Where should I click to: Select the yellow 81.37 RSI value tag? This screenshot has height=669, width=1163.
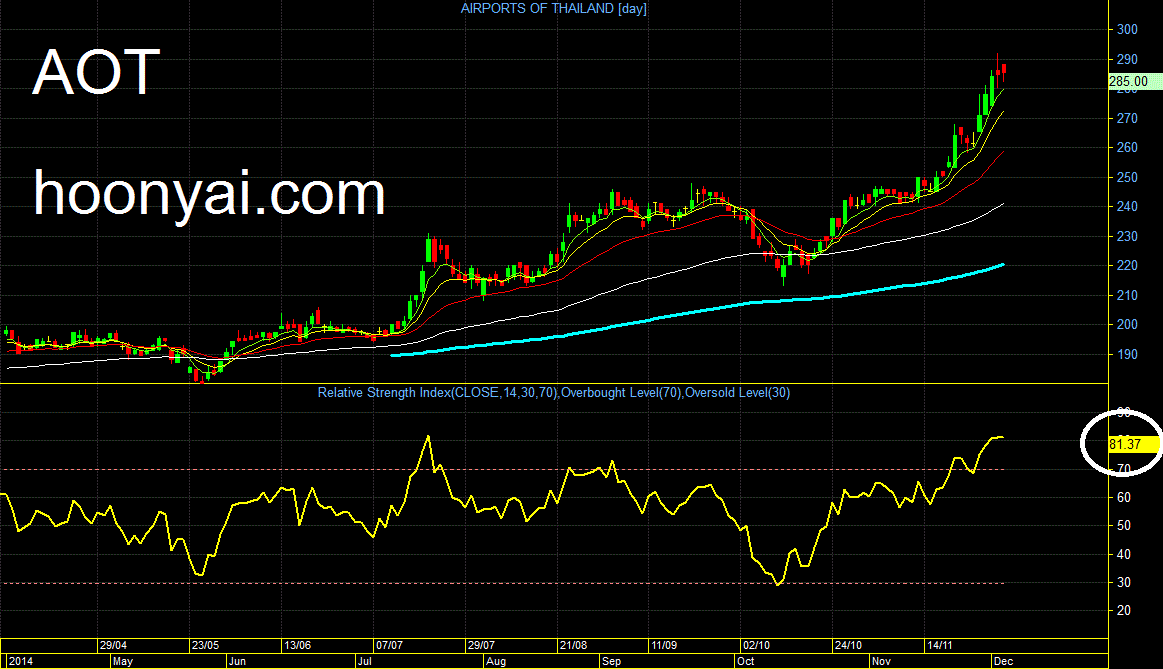(x=1133, y=444)
